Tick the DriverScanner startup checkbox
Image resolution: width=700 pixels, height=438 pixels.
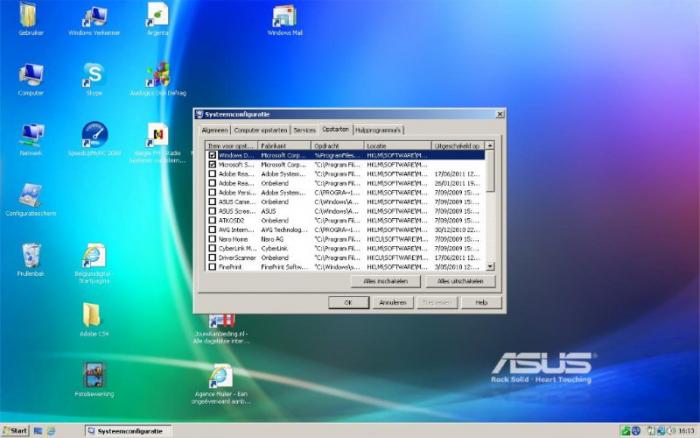click(211, 258)
